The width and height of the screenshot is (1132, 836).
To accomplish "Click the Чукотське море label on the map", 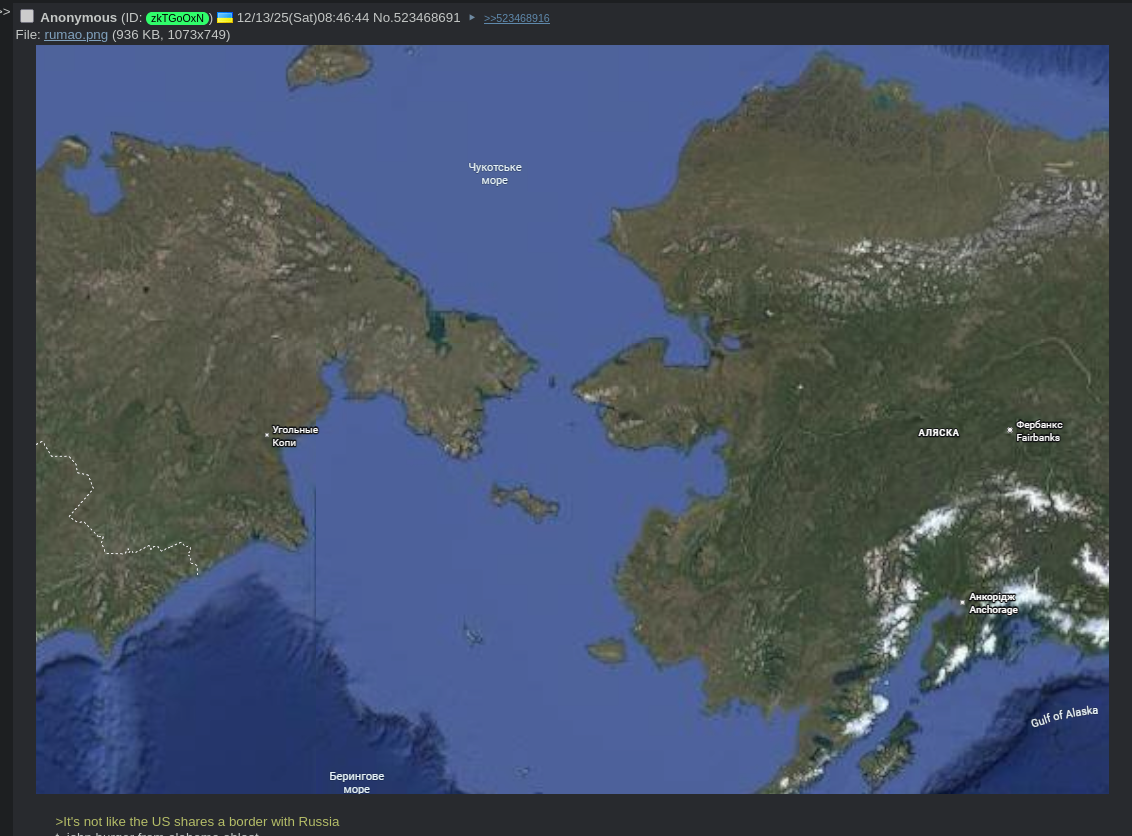I will tap(495, 174).
